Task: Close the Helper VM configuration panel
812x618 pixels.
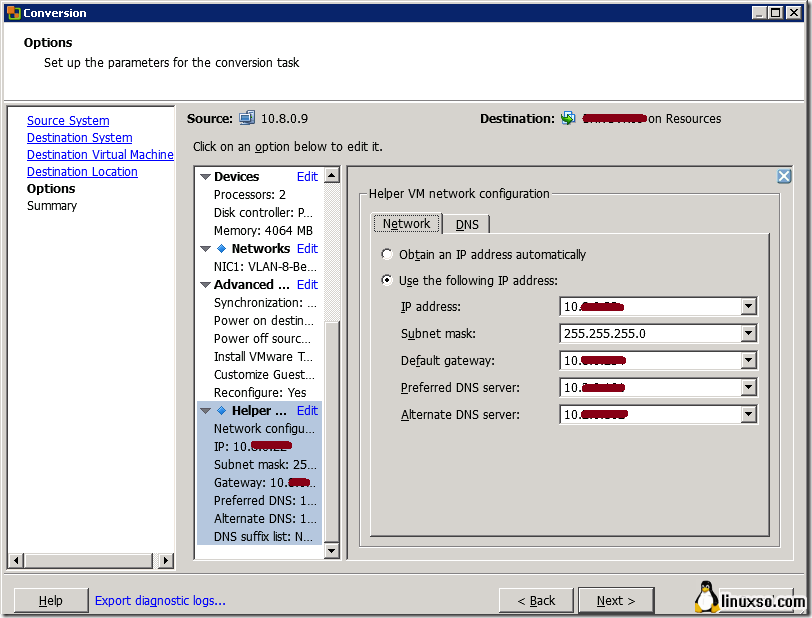Action: (784, 176)
